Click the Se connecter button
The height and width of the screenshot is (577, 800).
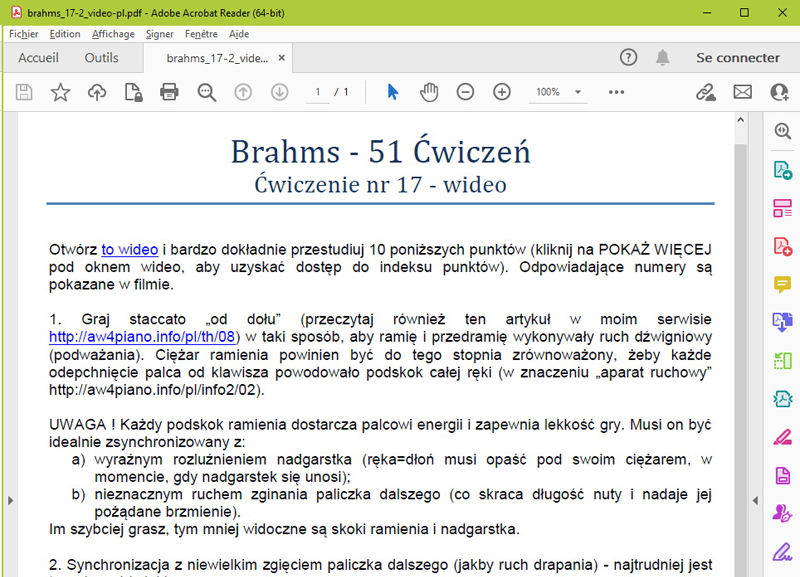pyautogui.click(x=737, y=58)
